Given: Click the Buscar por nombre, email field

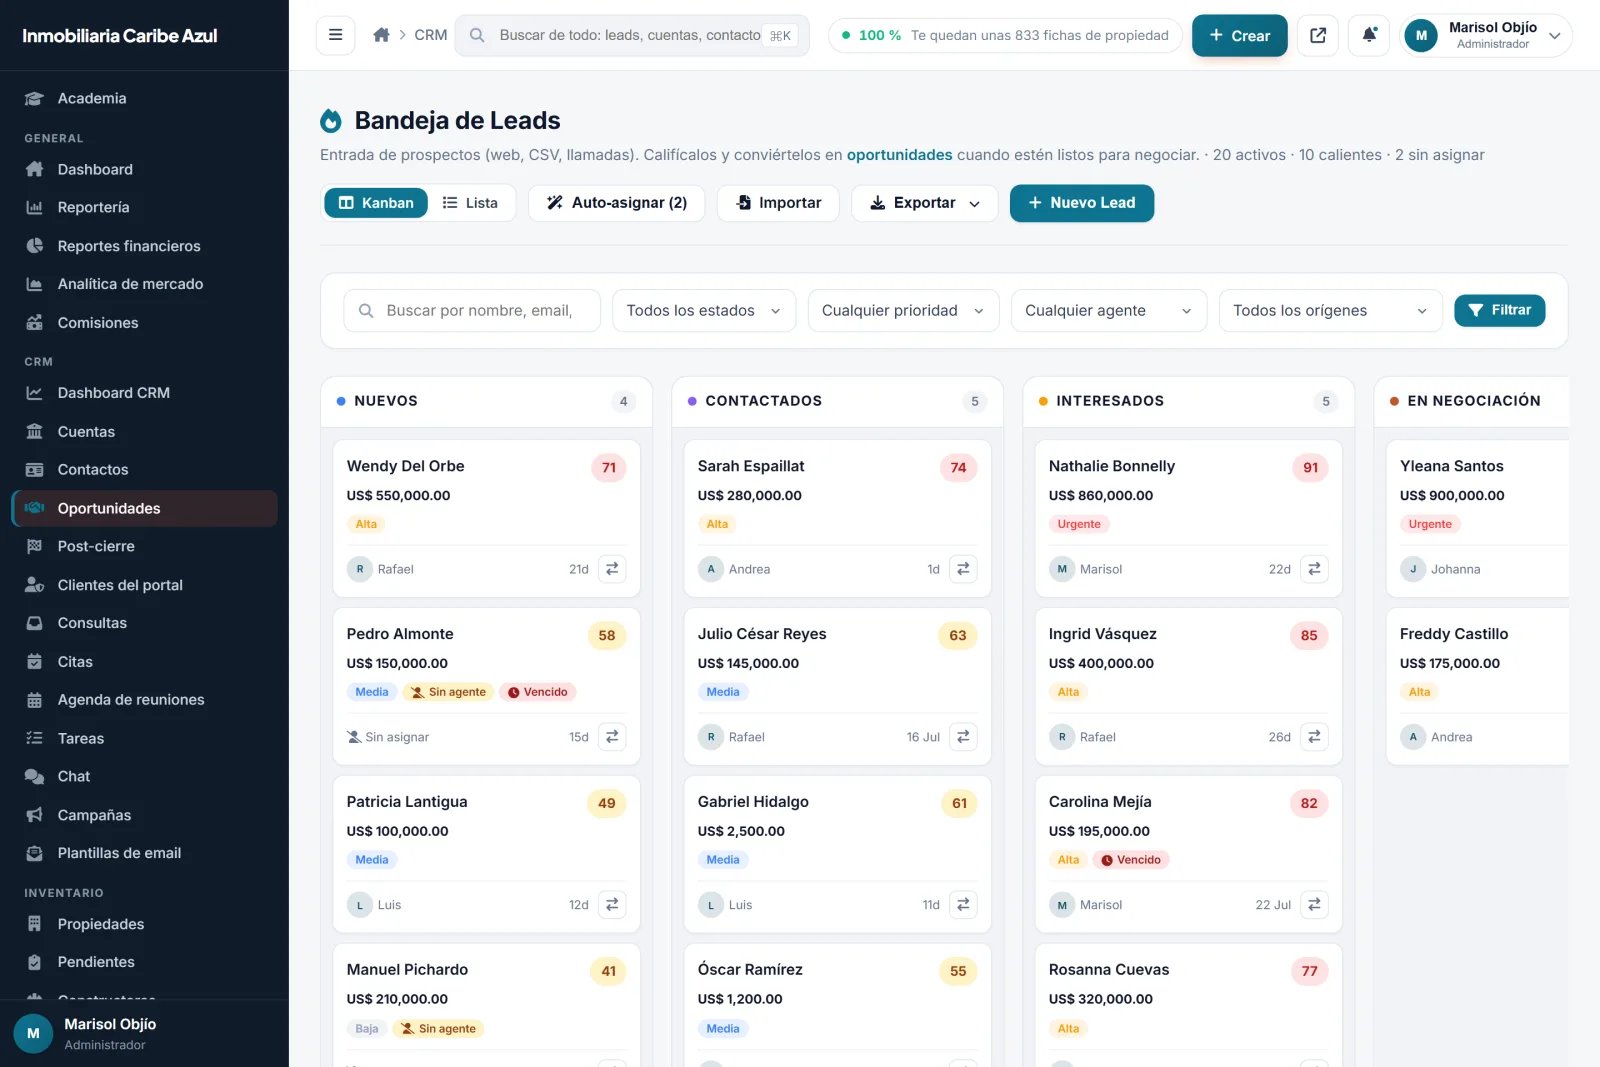Looking at the screenshot, I should pos(472,311).
